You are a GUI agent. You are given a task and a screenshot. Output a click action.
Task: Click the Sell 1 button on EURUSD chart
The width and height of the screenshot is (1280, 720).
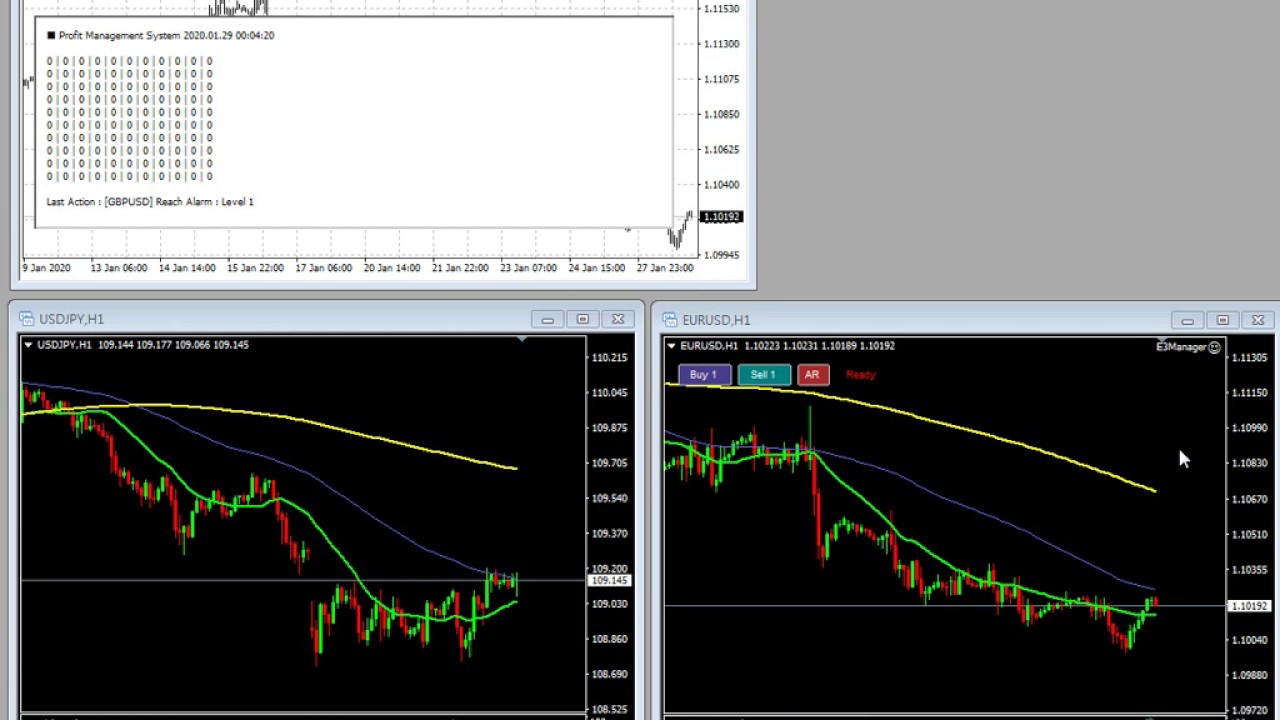(x=763, y=375)
